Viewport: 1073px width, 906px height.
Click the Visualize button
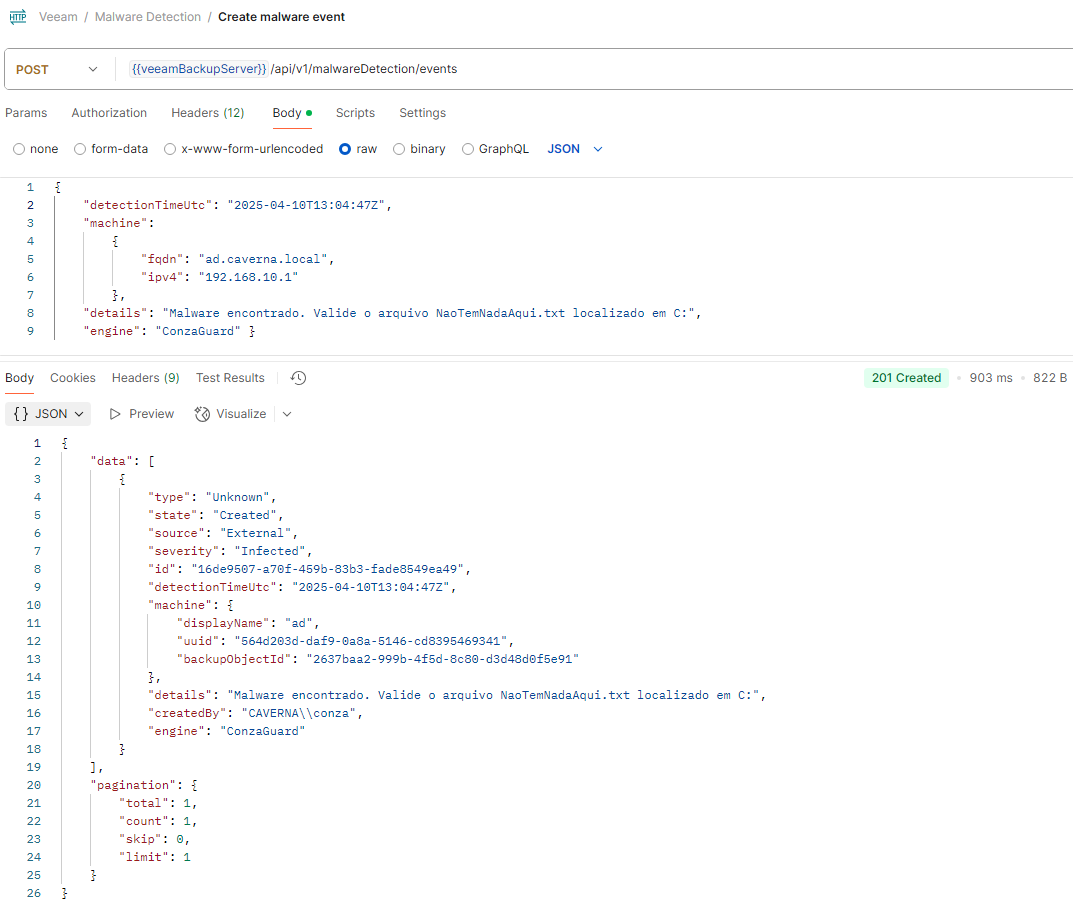tap(231, 414)
